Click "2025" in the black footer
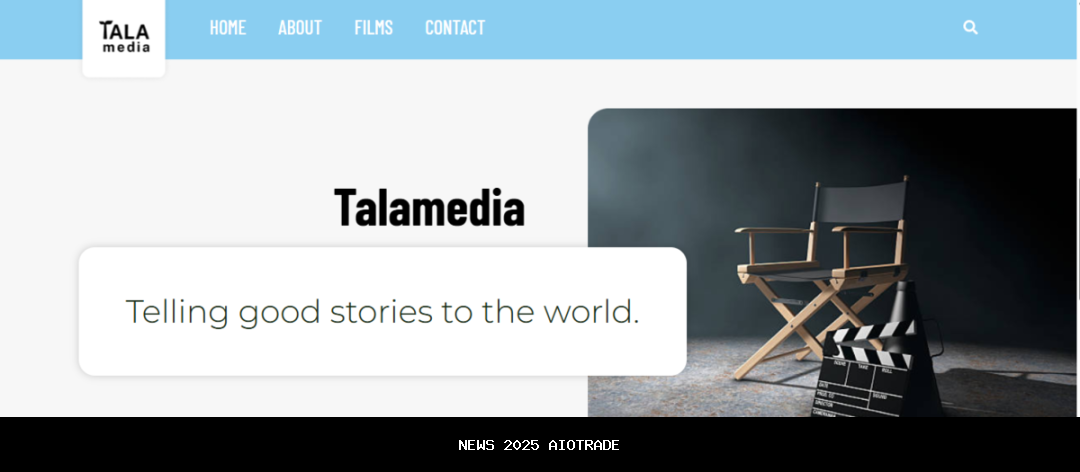 (x=521, y=445)
